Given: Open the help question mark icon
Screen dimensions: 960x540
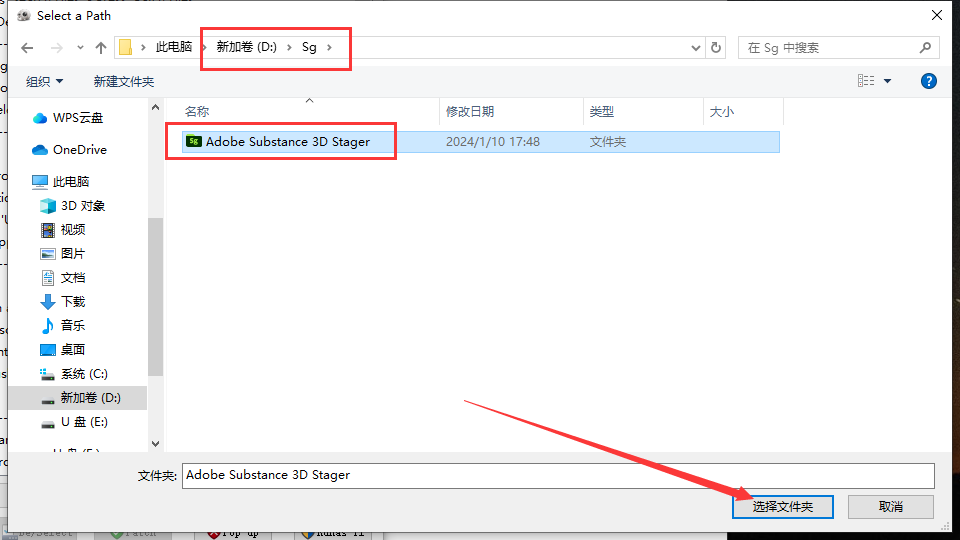Looking at the screenshot, I should pyautogui.click(x=928, y=81).
